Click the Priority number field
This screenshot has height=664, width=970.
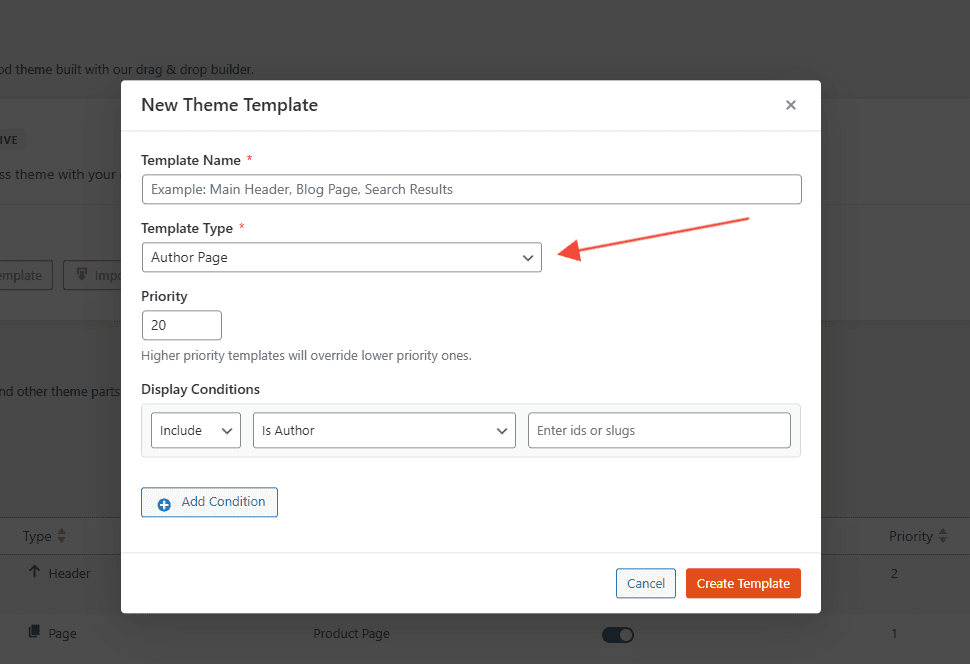click(181, 325)
